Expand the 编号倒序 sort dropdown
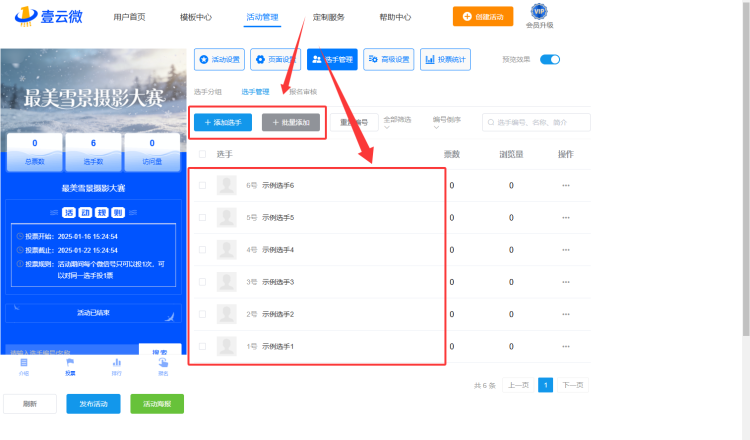Screen dimensions: 750x440 point(447,122)
